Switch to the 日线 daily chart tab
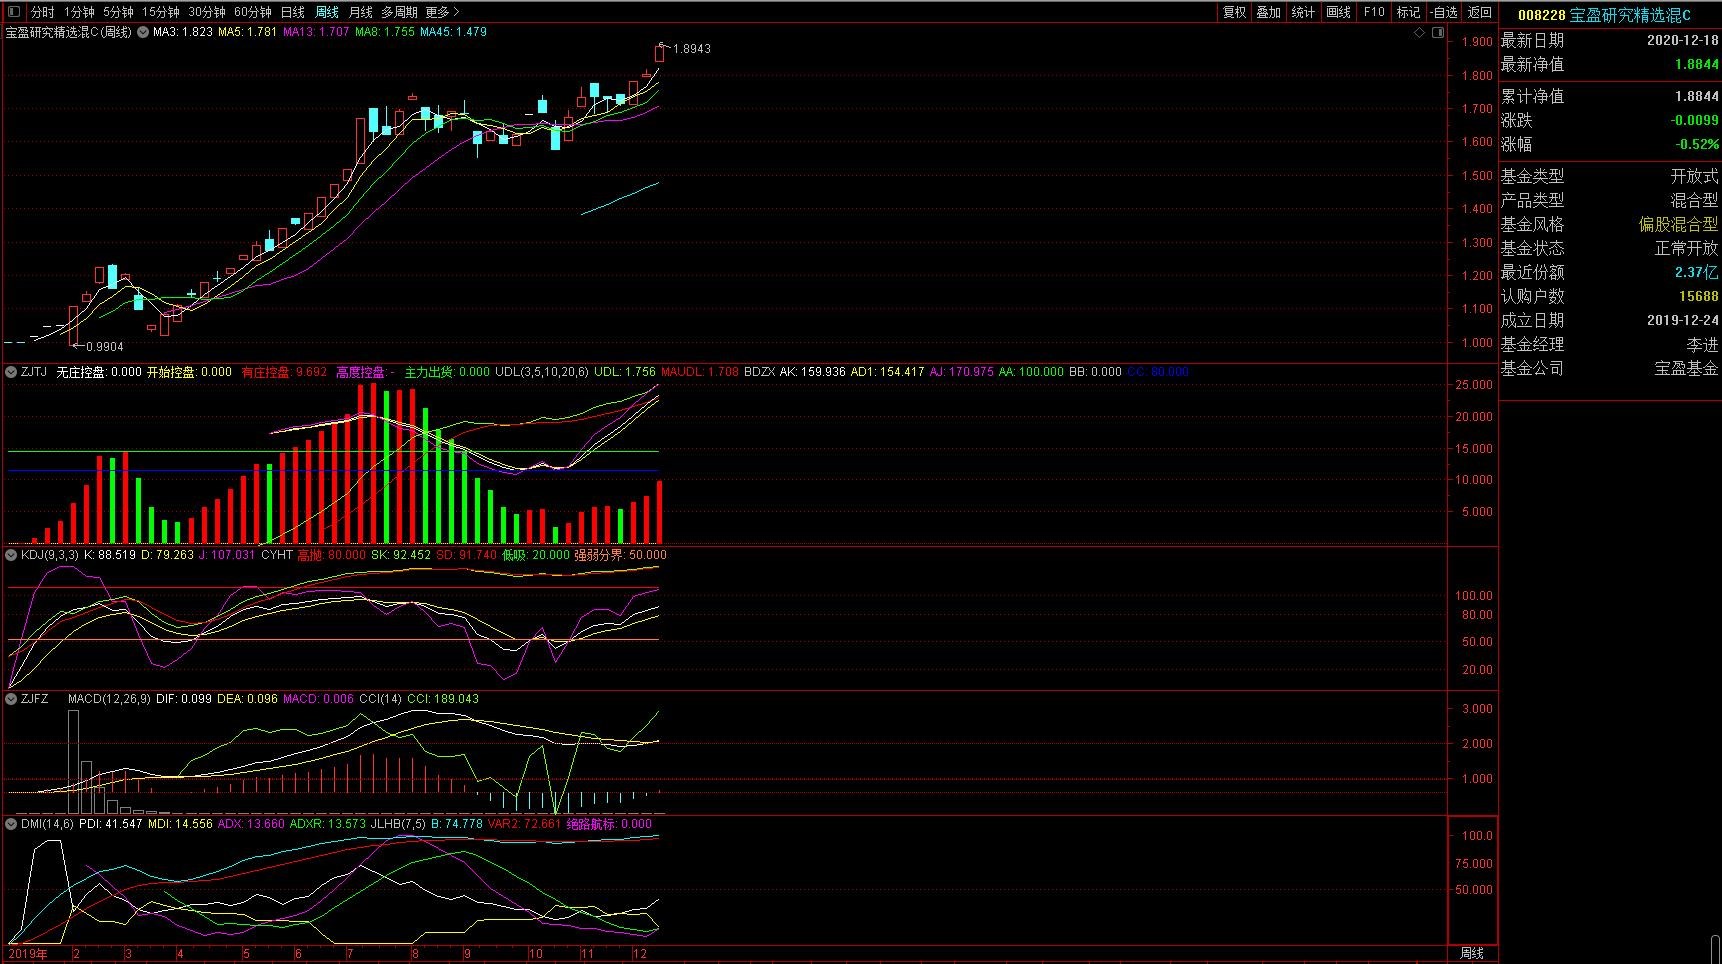Viewport: 1722px width, 964px height. point(293,12)
